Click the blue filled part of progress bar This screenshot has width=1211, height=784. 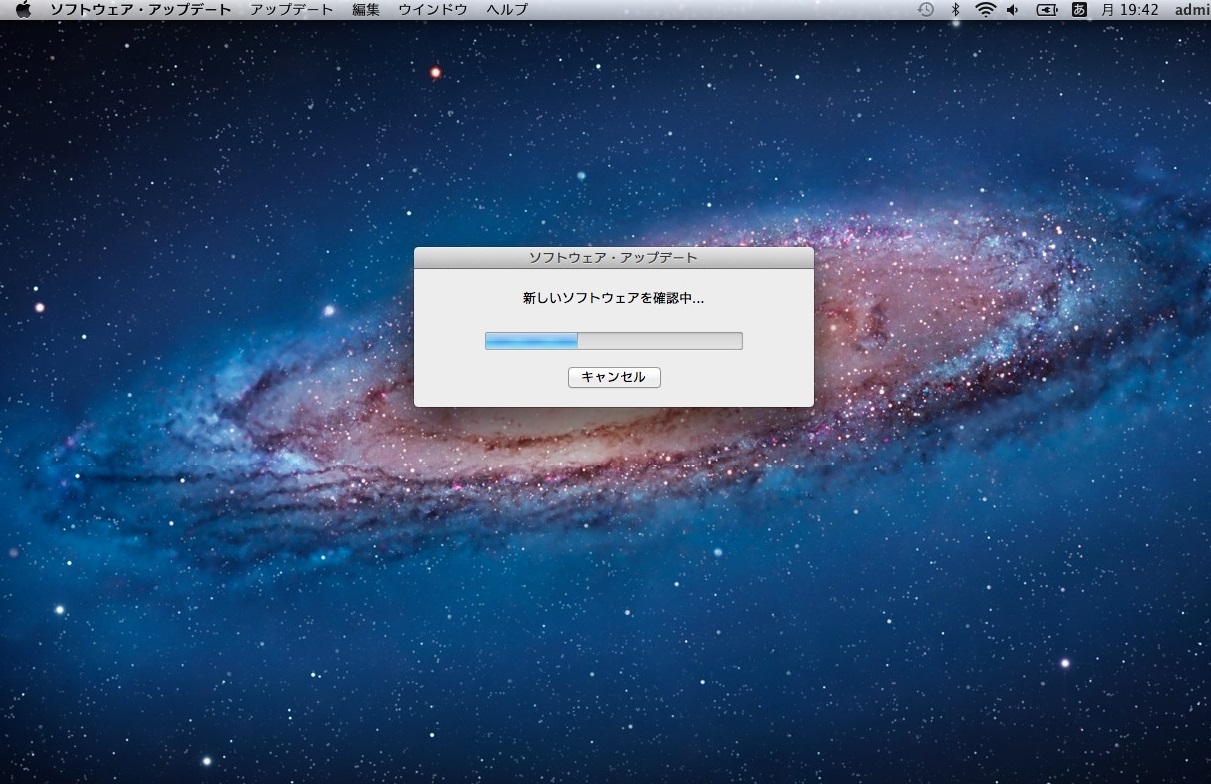531,341
